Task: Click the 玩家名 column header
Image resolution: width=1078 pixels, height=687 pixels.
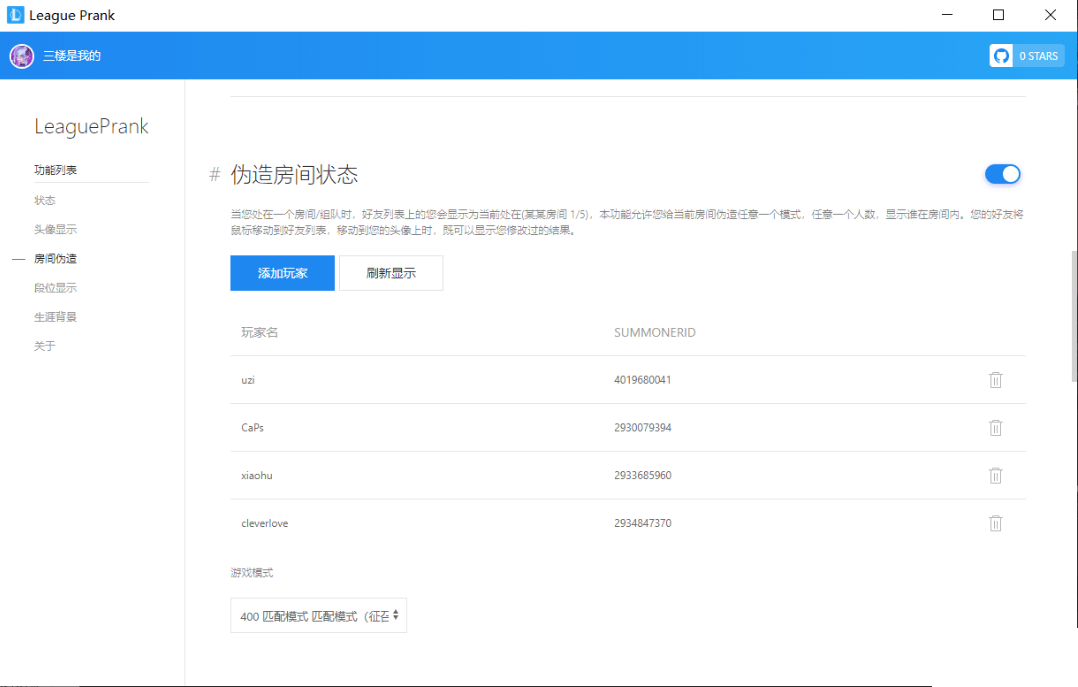Action: pos(260,332)
